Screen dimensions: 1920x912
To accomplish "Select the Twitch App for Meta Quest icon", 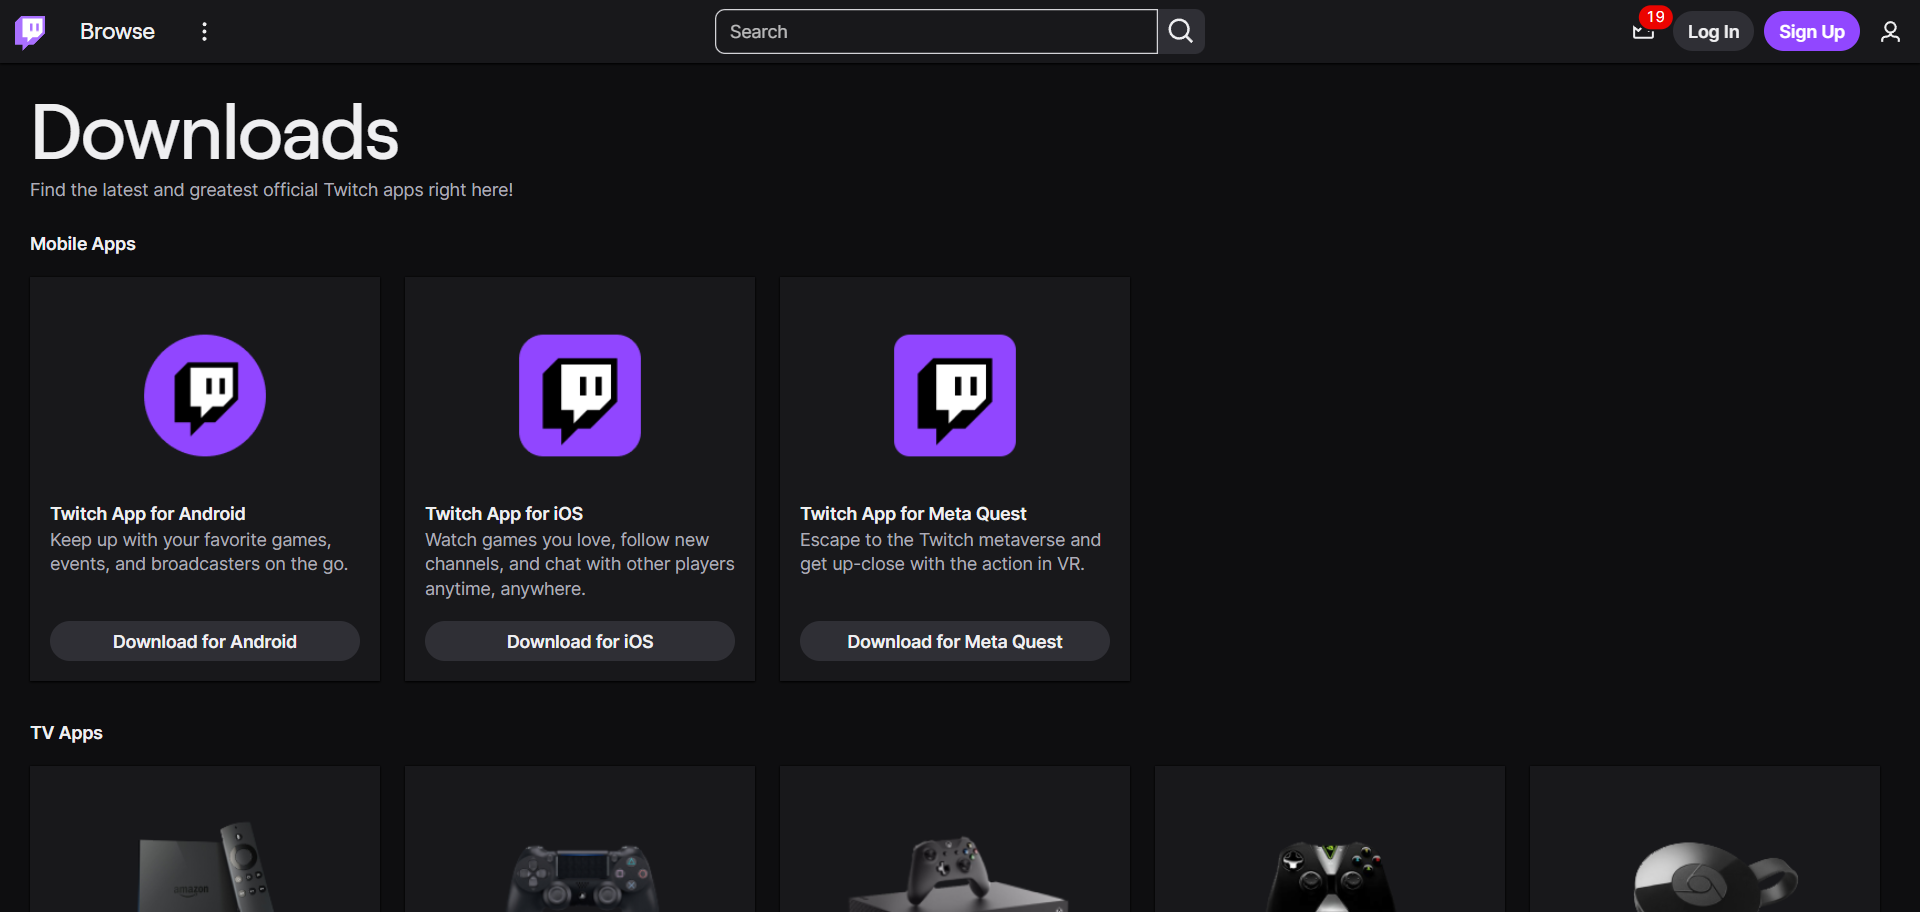I will point(954,394).
